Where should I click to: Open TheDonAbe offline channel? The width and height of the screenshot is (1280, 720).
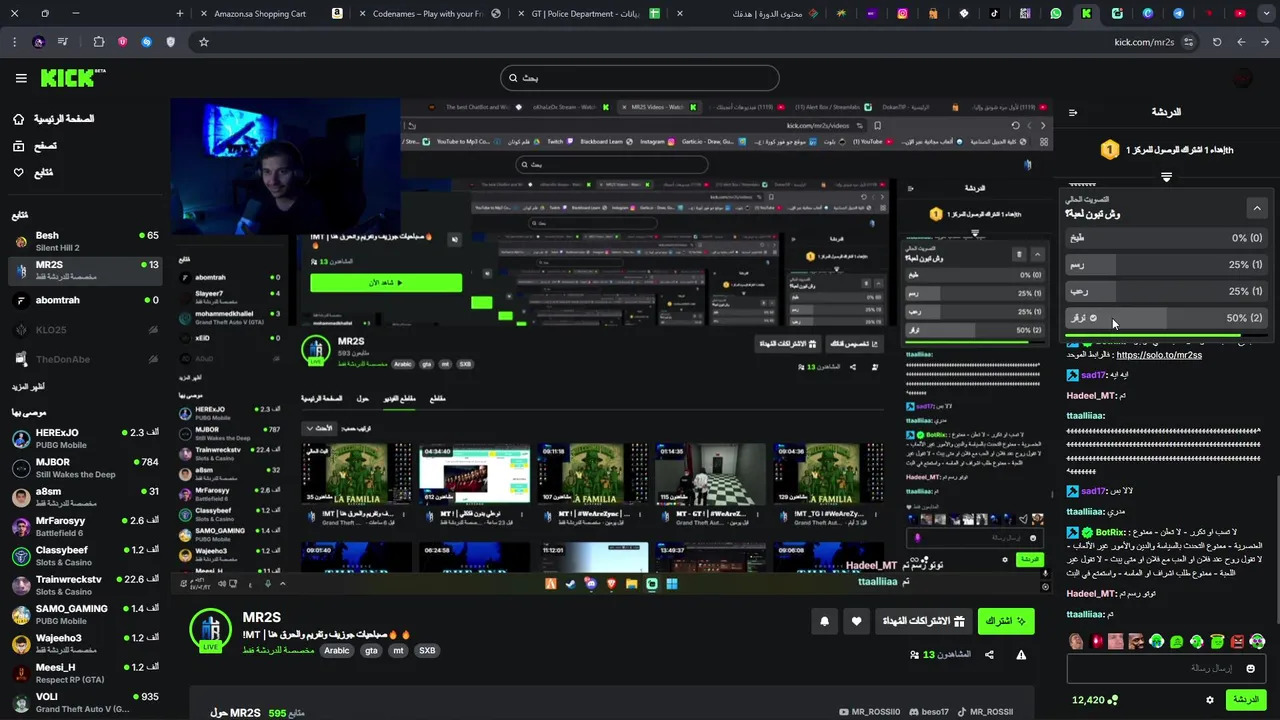click(x=85, y=359)
